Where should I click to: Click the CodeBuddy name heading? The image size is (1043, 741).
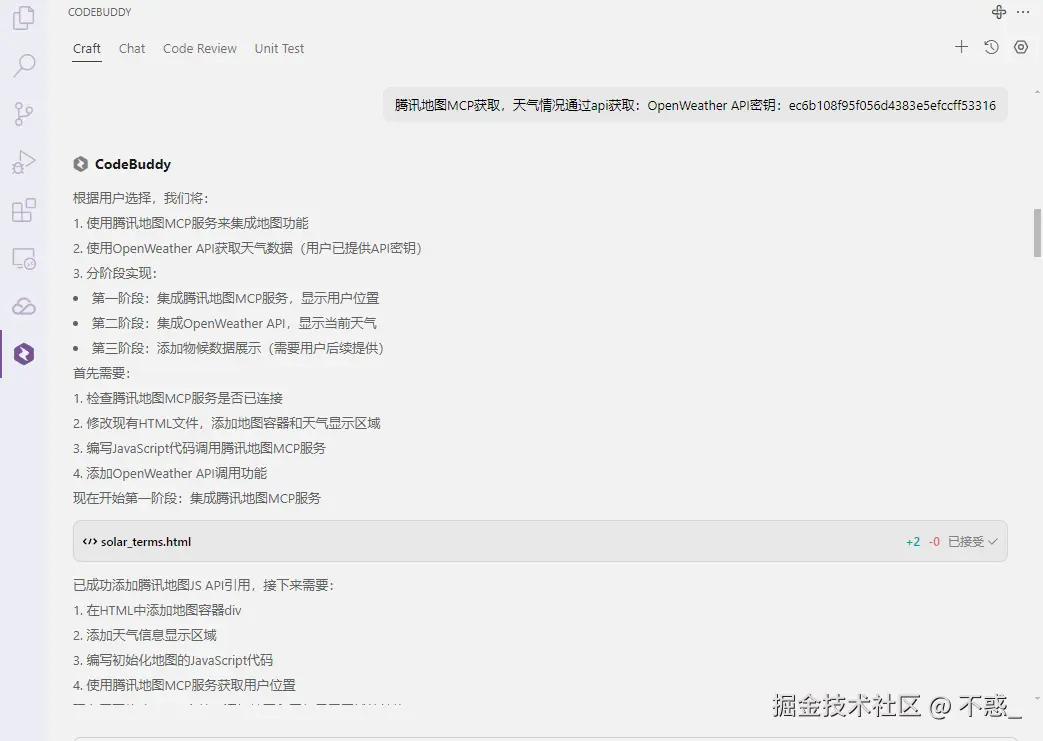click(x=132, y=164)
